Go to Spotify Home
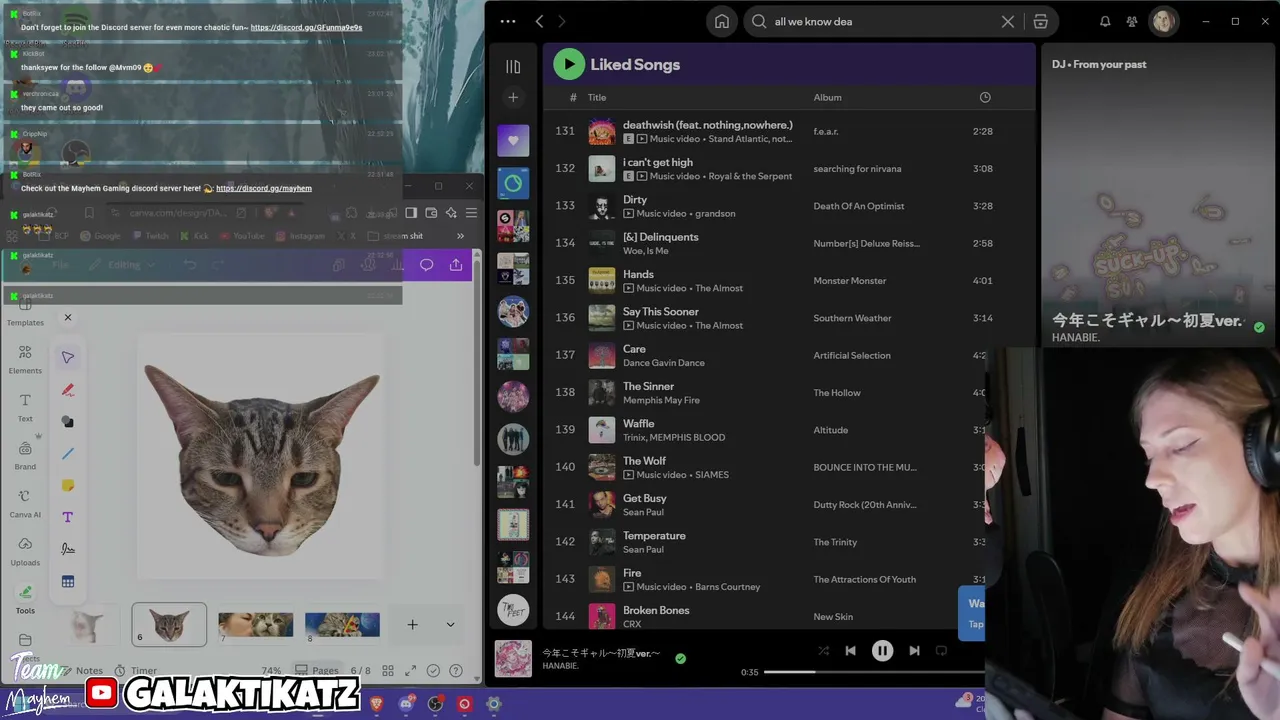 click(721, 21)
